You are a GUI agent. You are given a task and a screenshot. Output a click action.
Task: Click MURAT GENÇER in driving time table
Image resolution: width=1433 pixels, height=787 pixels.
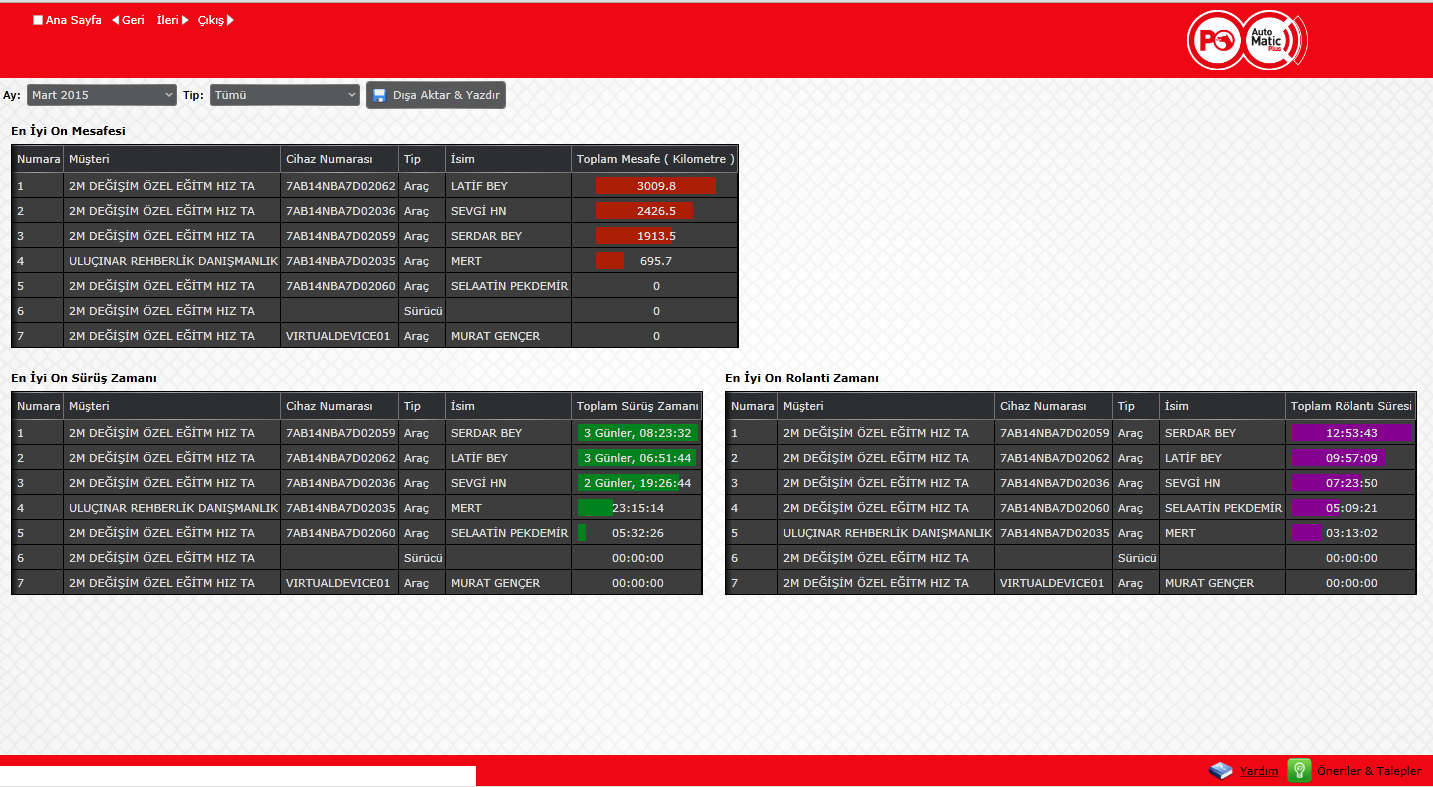click(495, 583)
